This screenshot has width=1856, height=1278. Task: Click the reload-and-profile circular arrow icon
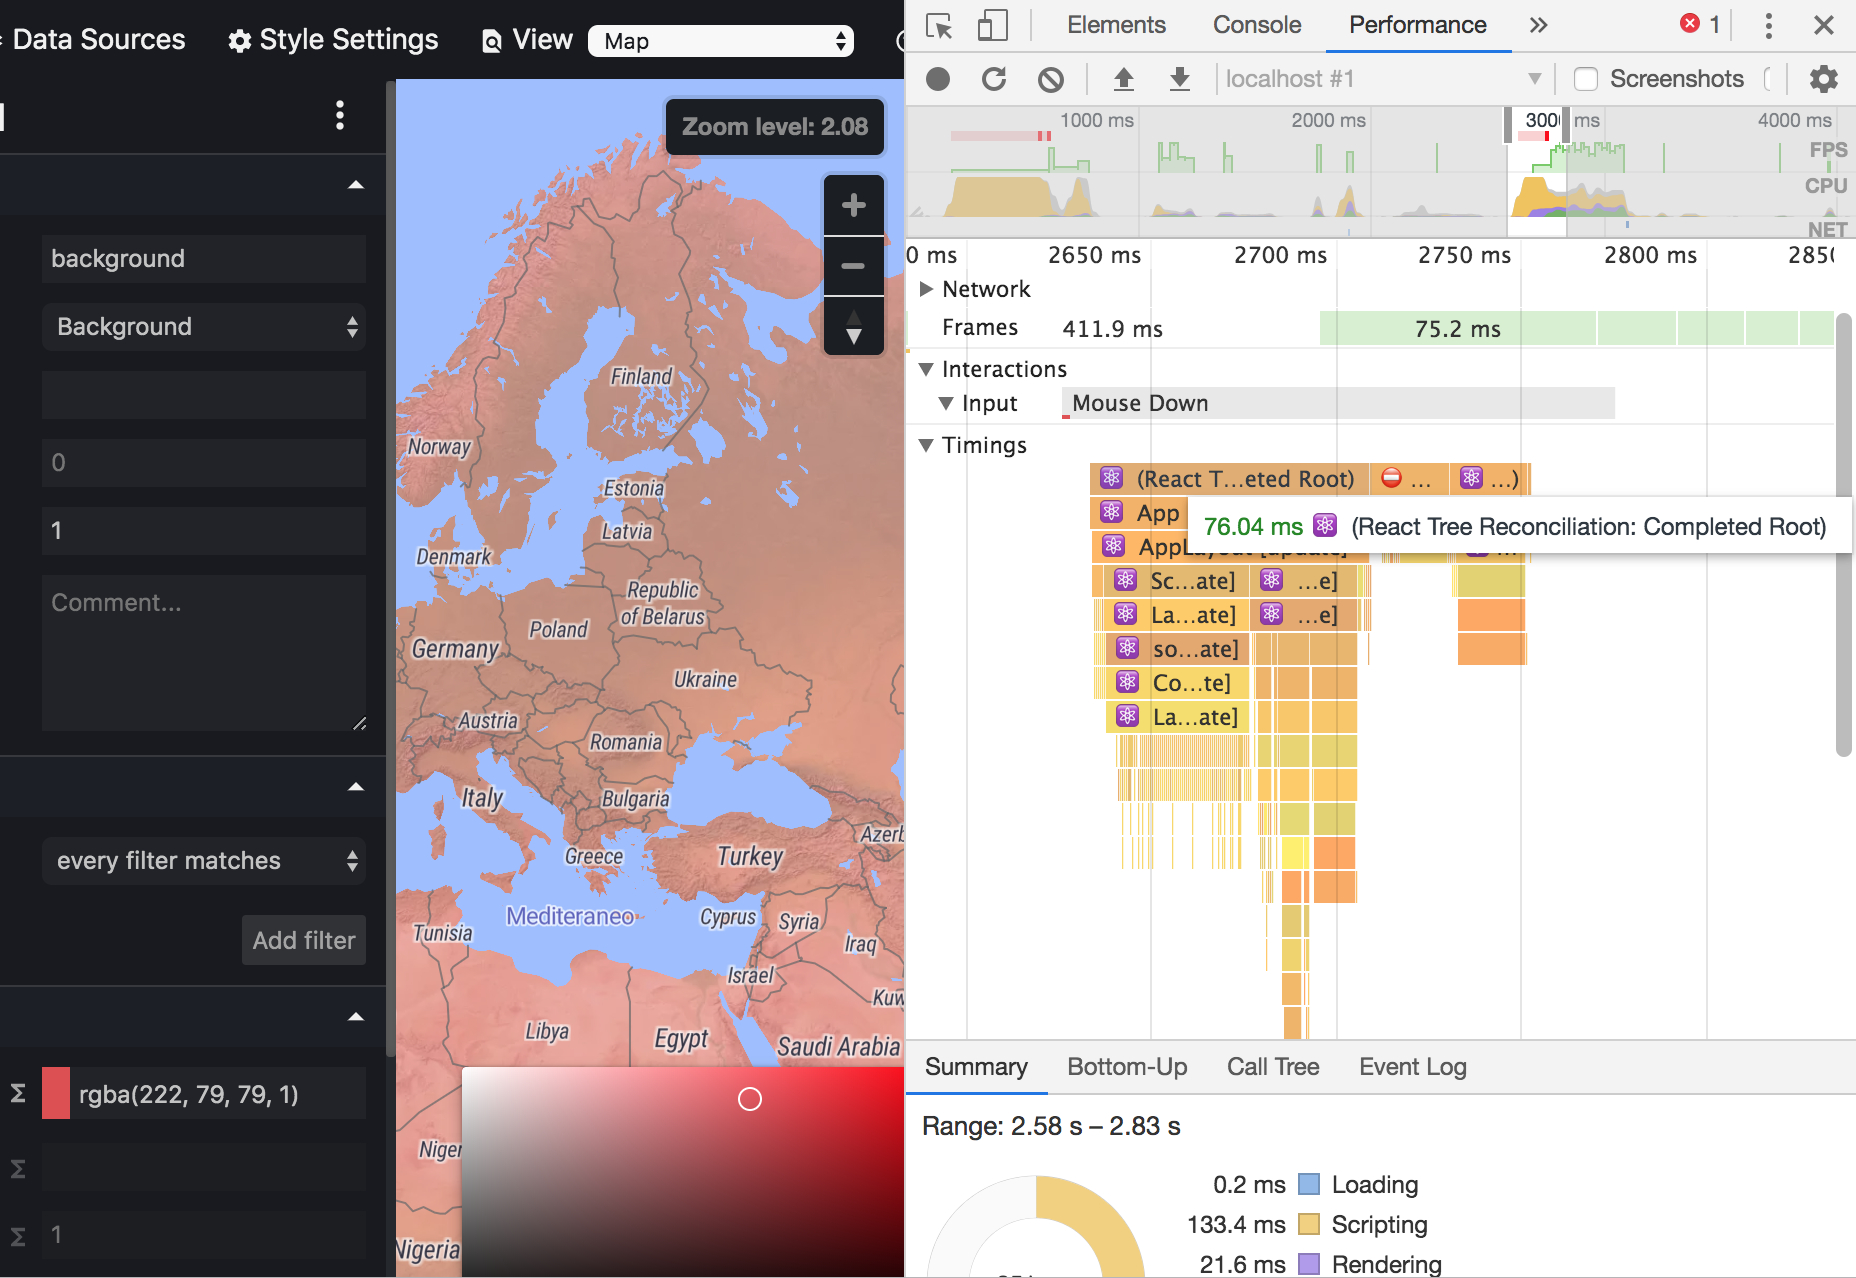[994, 79]
